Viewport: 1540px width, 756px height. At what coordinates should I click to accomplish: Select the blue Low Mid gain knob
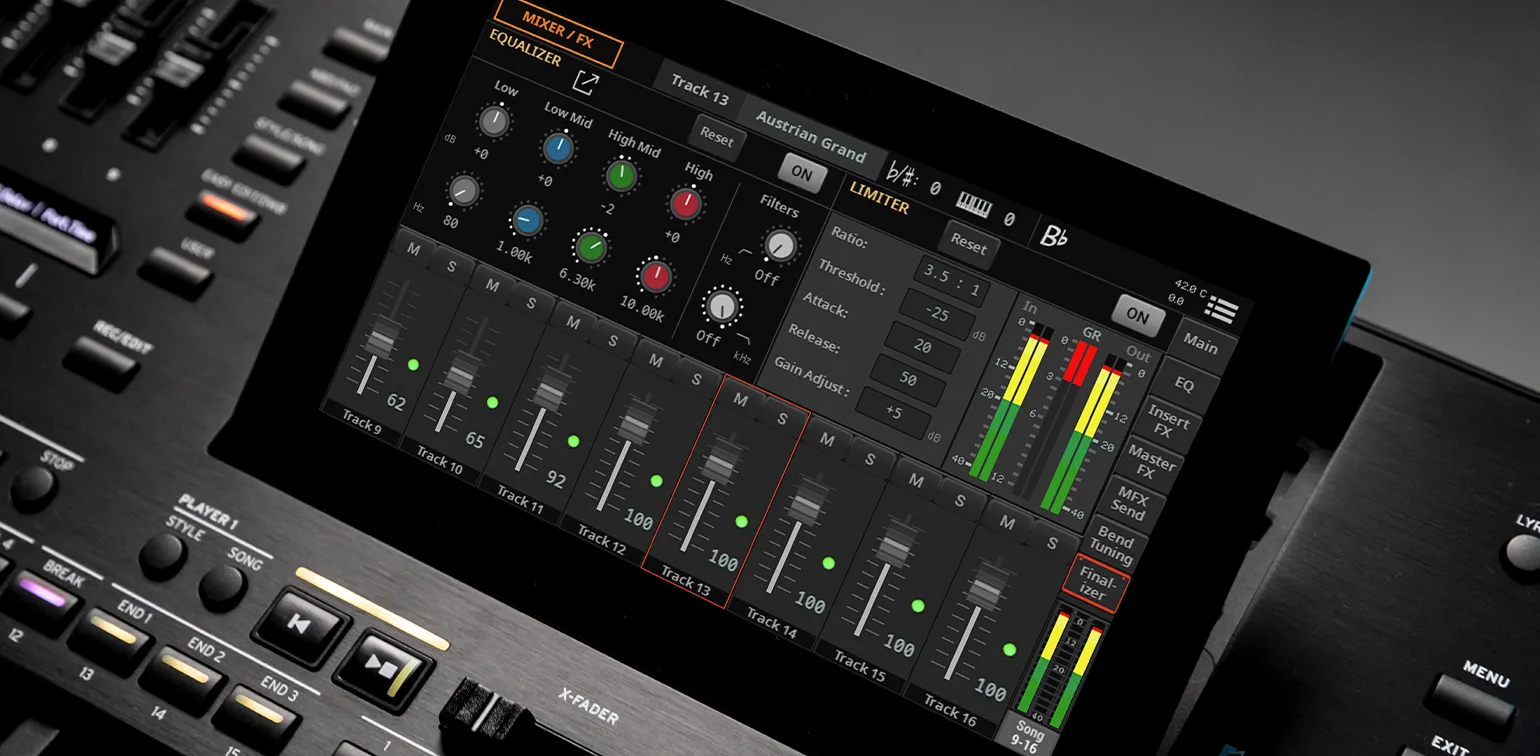click(558, 148)
